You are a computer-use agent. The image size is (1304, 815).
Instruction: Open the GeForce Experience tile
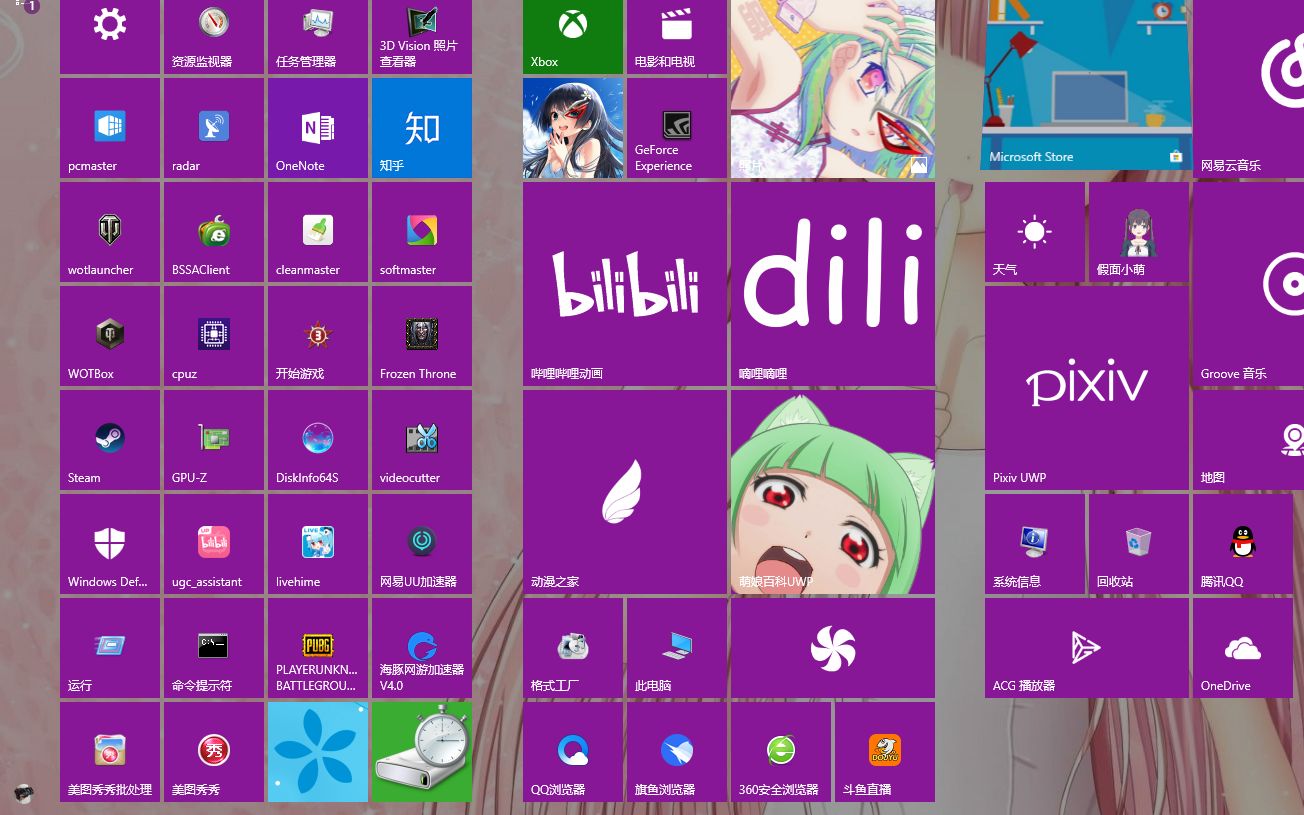(677, 128)
